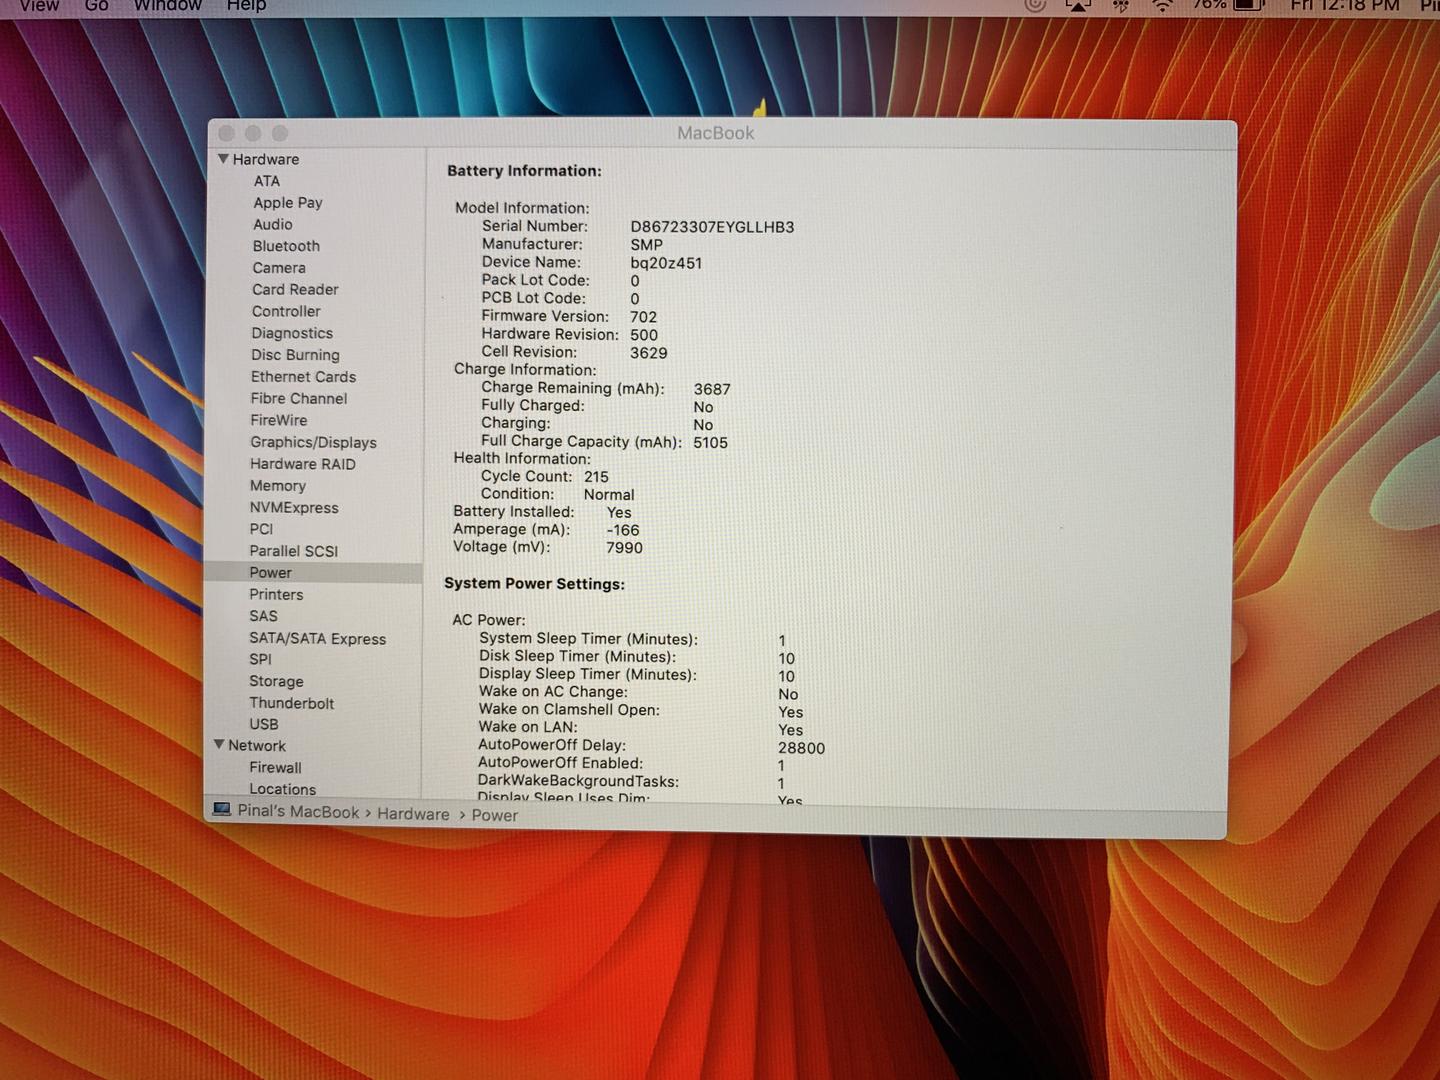Open Fibre Channel in the sidebar
The width and height of the screenshot is (1440, 1080).
[299, 399]
